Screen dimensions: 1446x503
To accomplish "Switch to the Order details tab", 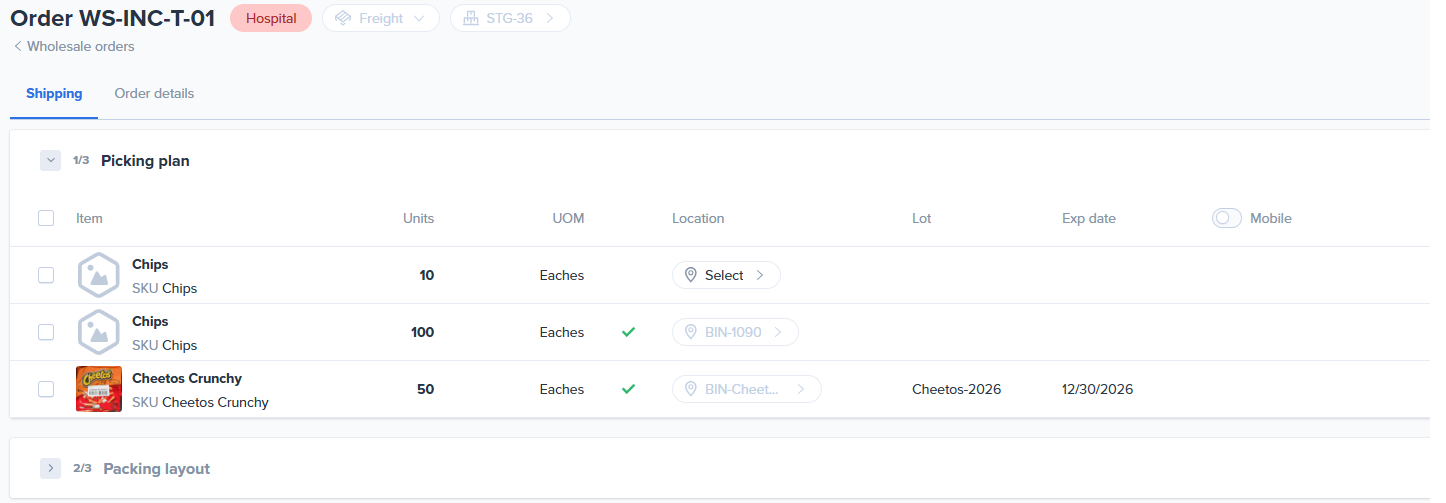I will [x=154, y=94].
